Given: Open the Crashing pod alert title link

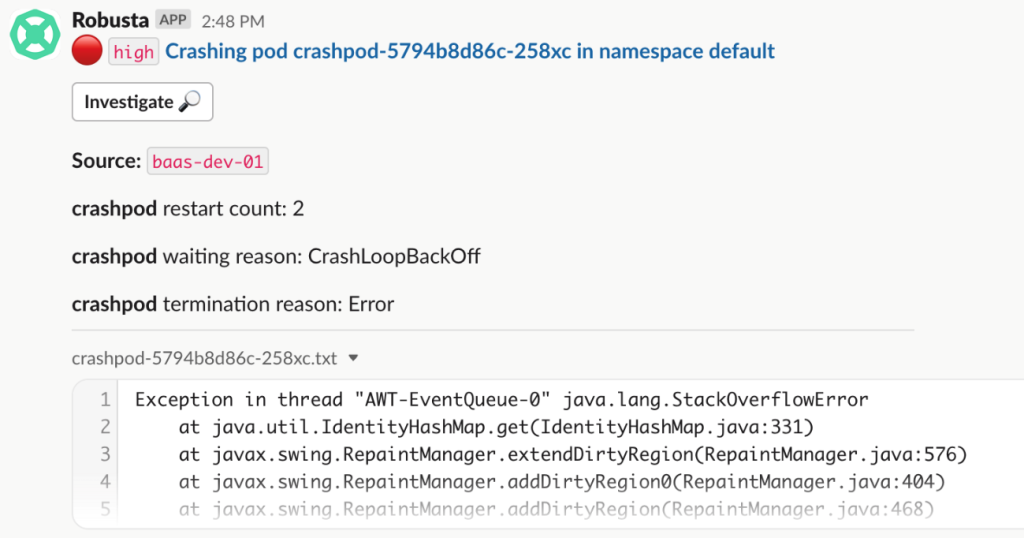Looking at the screenshot, I should (x=470, y=51).
